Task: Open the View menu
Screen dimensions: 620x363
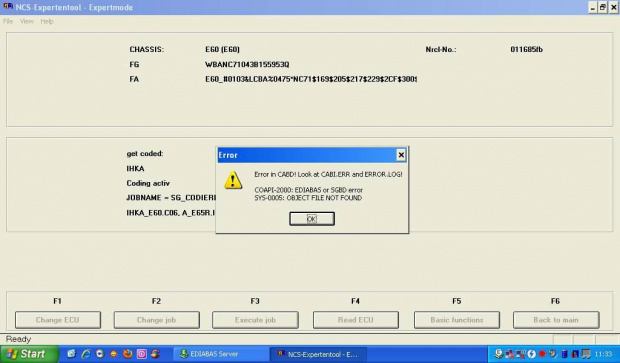Action: 27,21
